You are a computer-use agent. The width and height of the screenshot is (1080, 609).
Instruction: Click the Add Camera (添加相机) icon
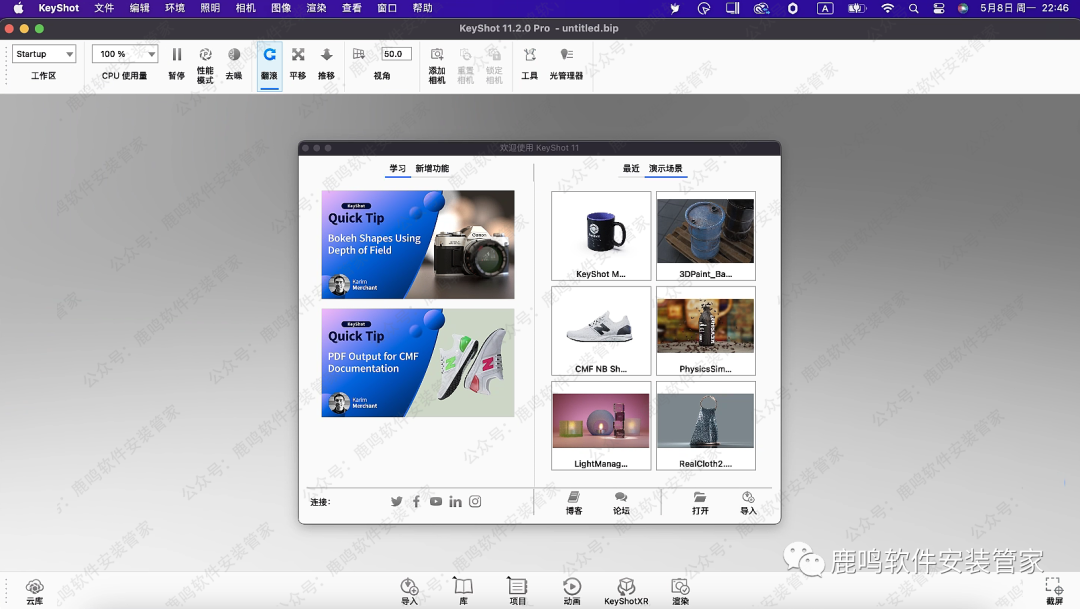[437, 62]
